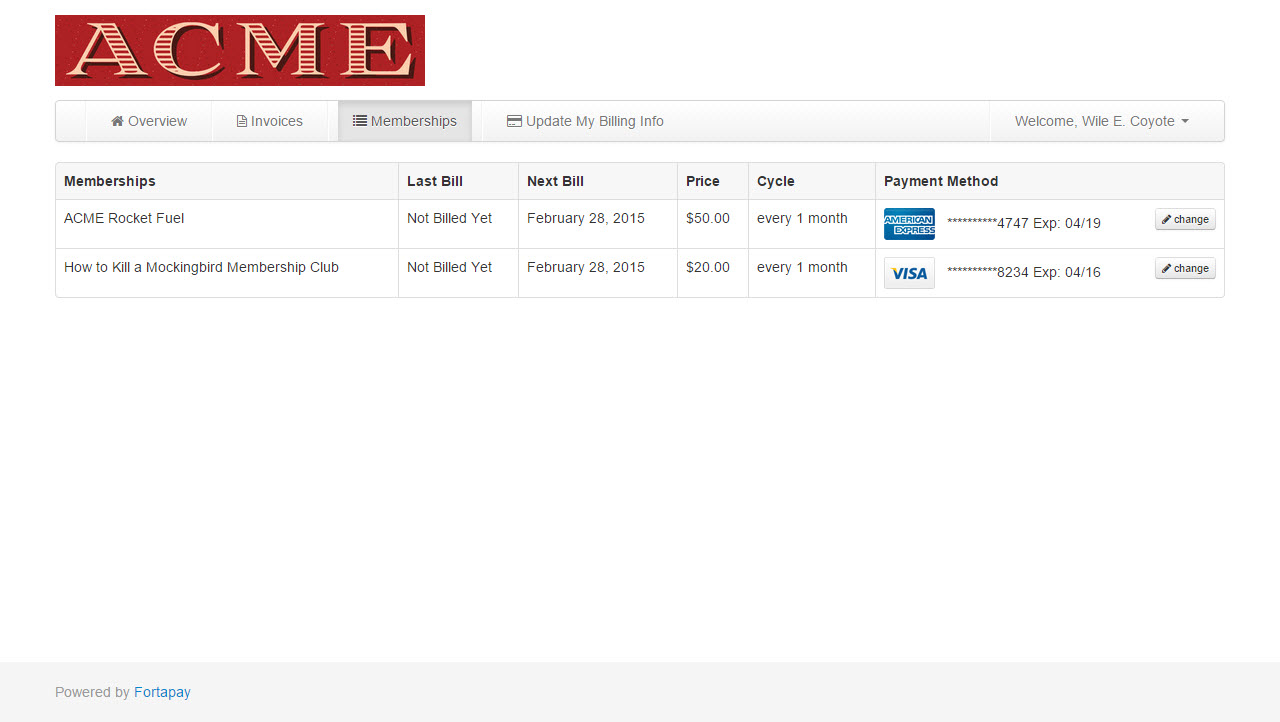Follow the Fortapay link in footer
The image size is (1280, 722).
click(x=162, y=692)
